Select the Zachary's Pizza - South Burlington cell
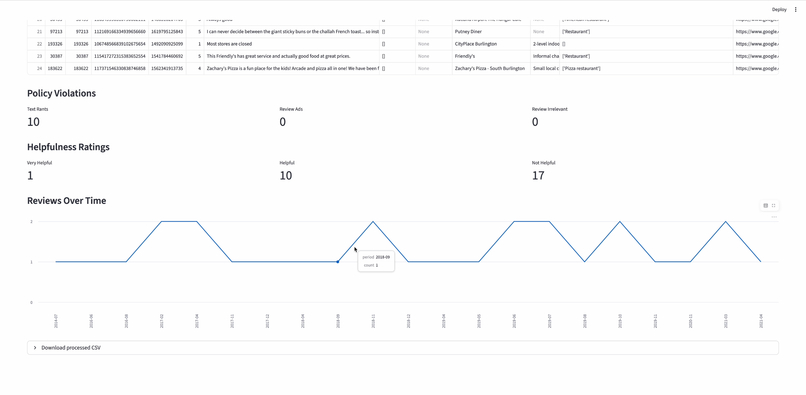 (x=491, y=68)
